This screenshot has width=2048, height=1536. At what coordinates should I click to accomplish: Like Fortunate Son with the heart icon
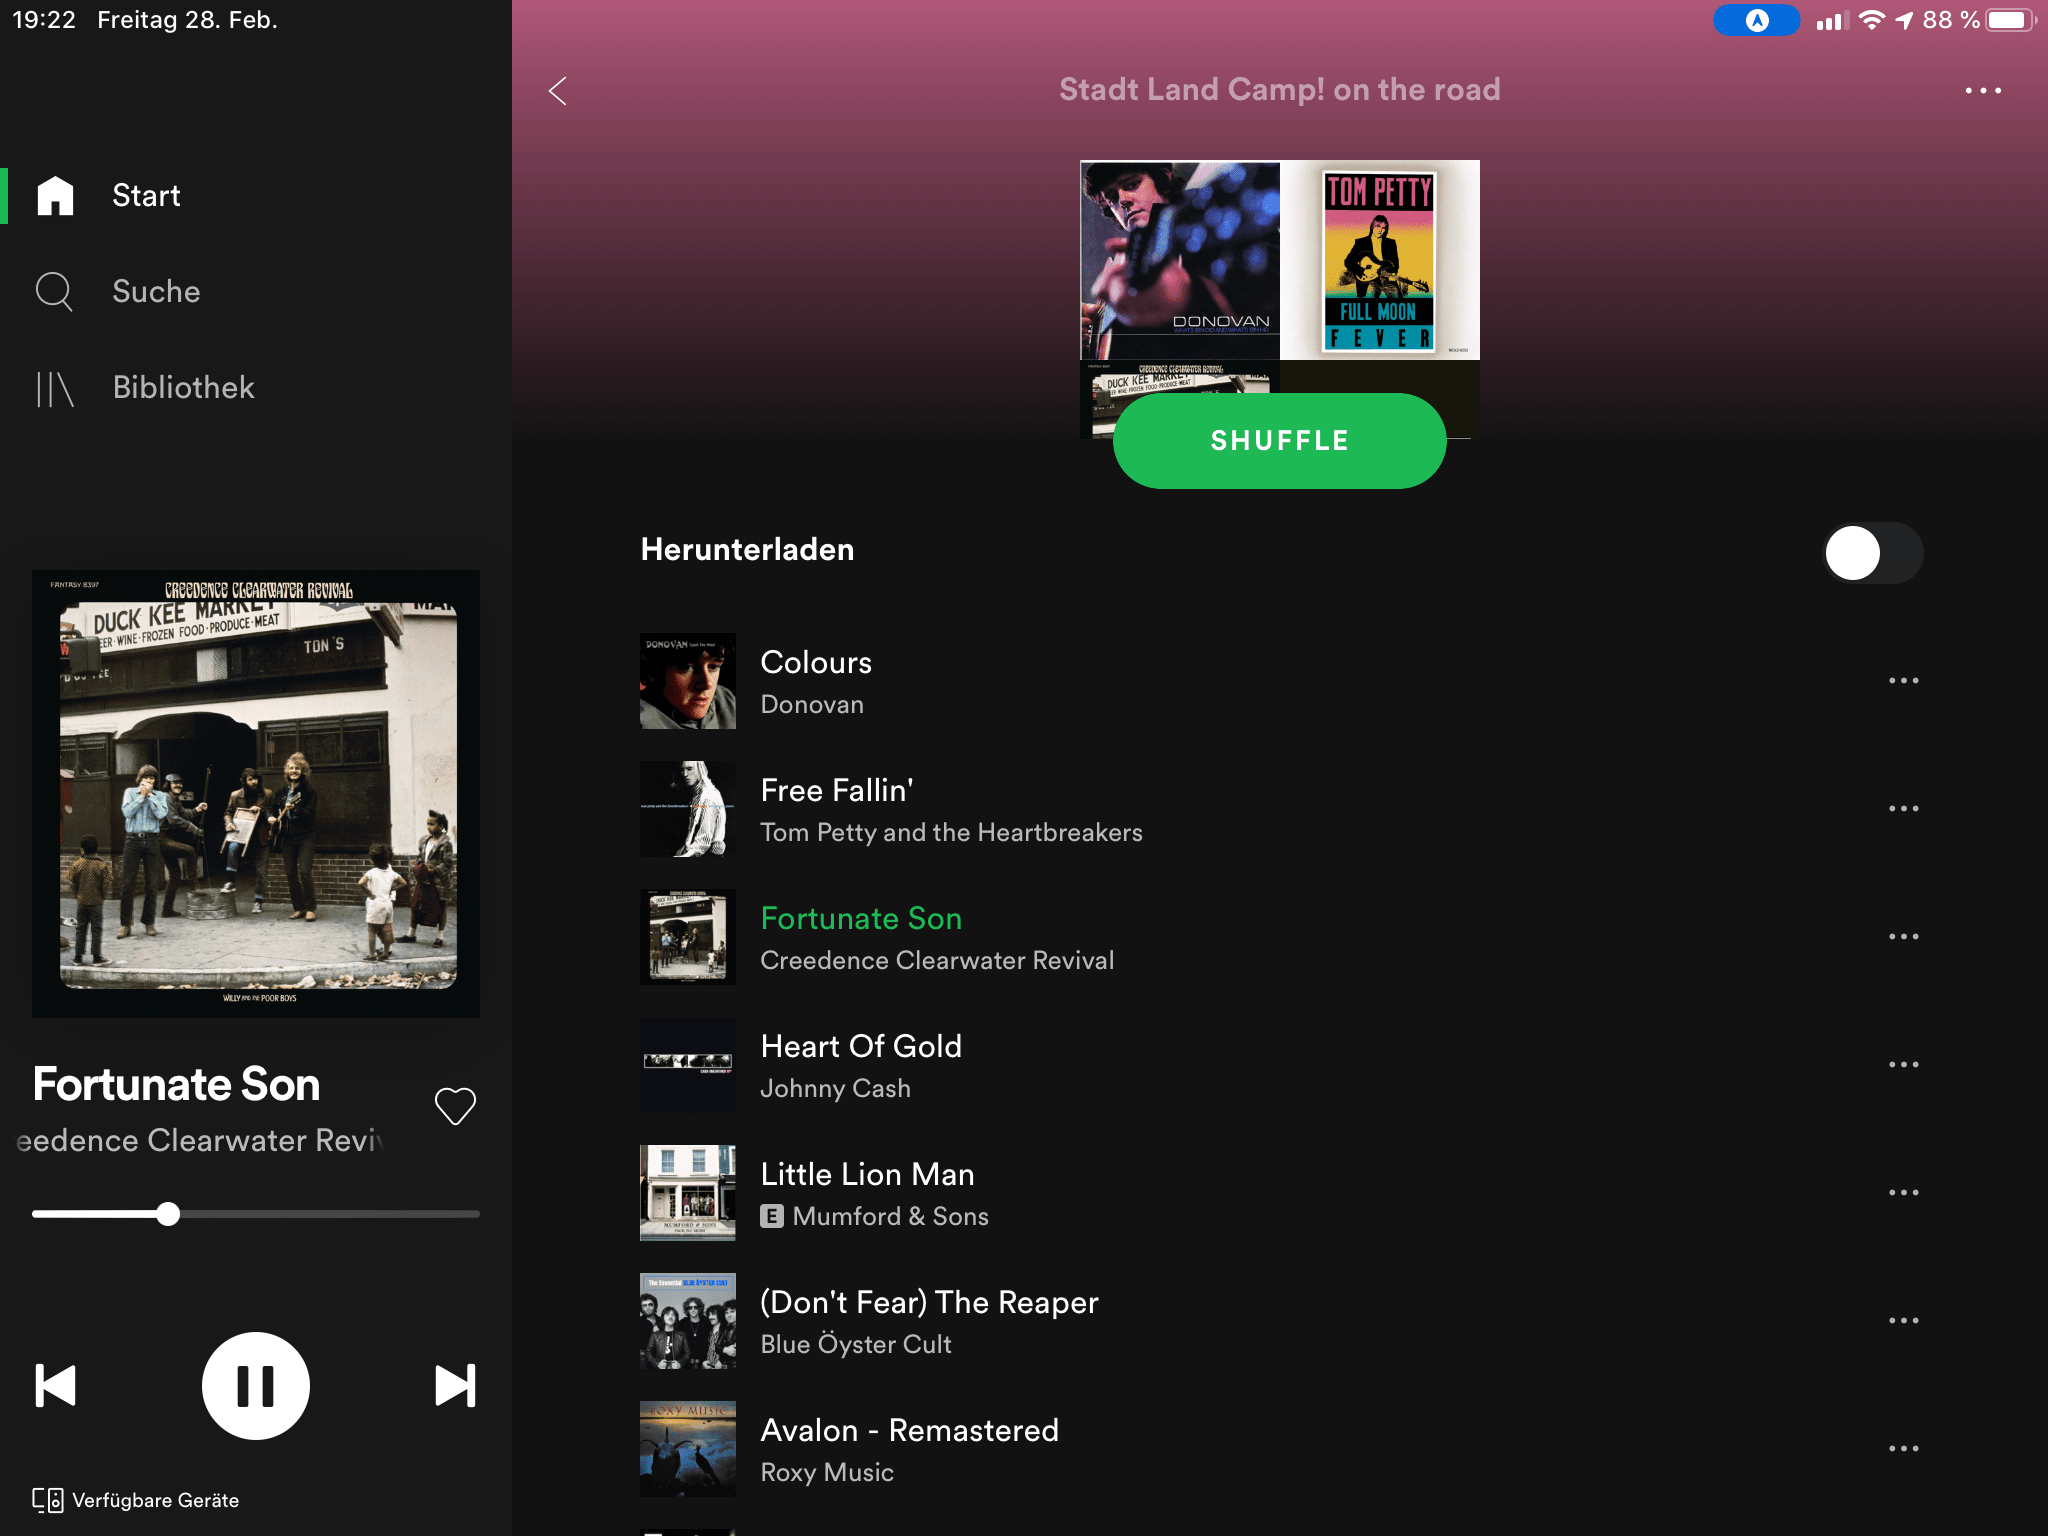click(x=455, y=1106)
